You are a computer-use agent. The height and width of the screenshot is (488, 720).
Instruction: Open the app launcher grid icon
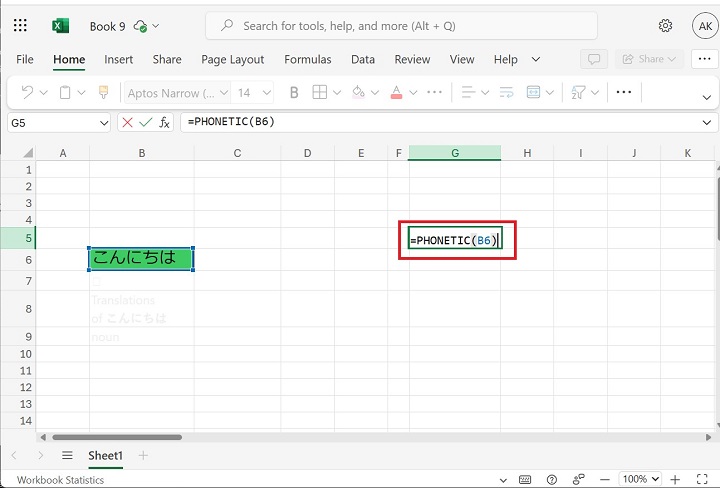click(x=21, y=25)
